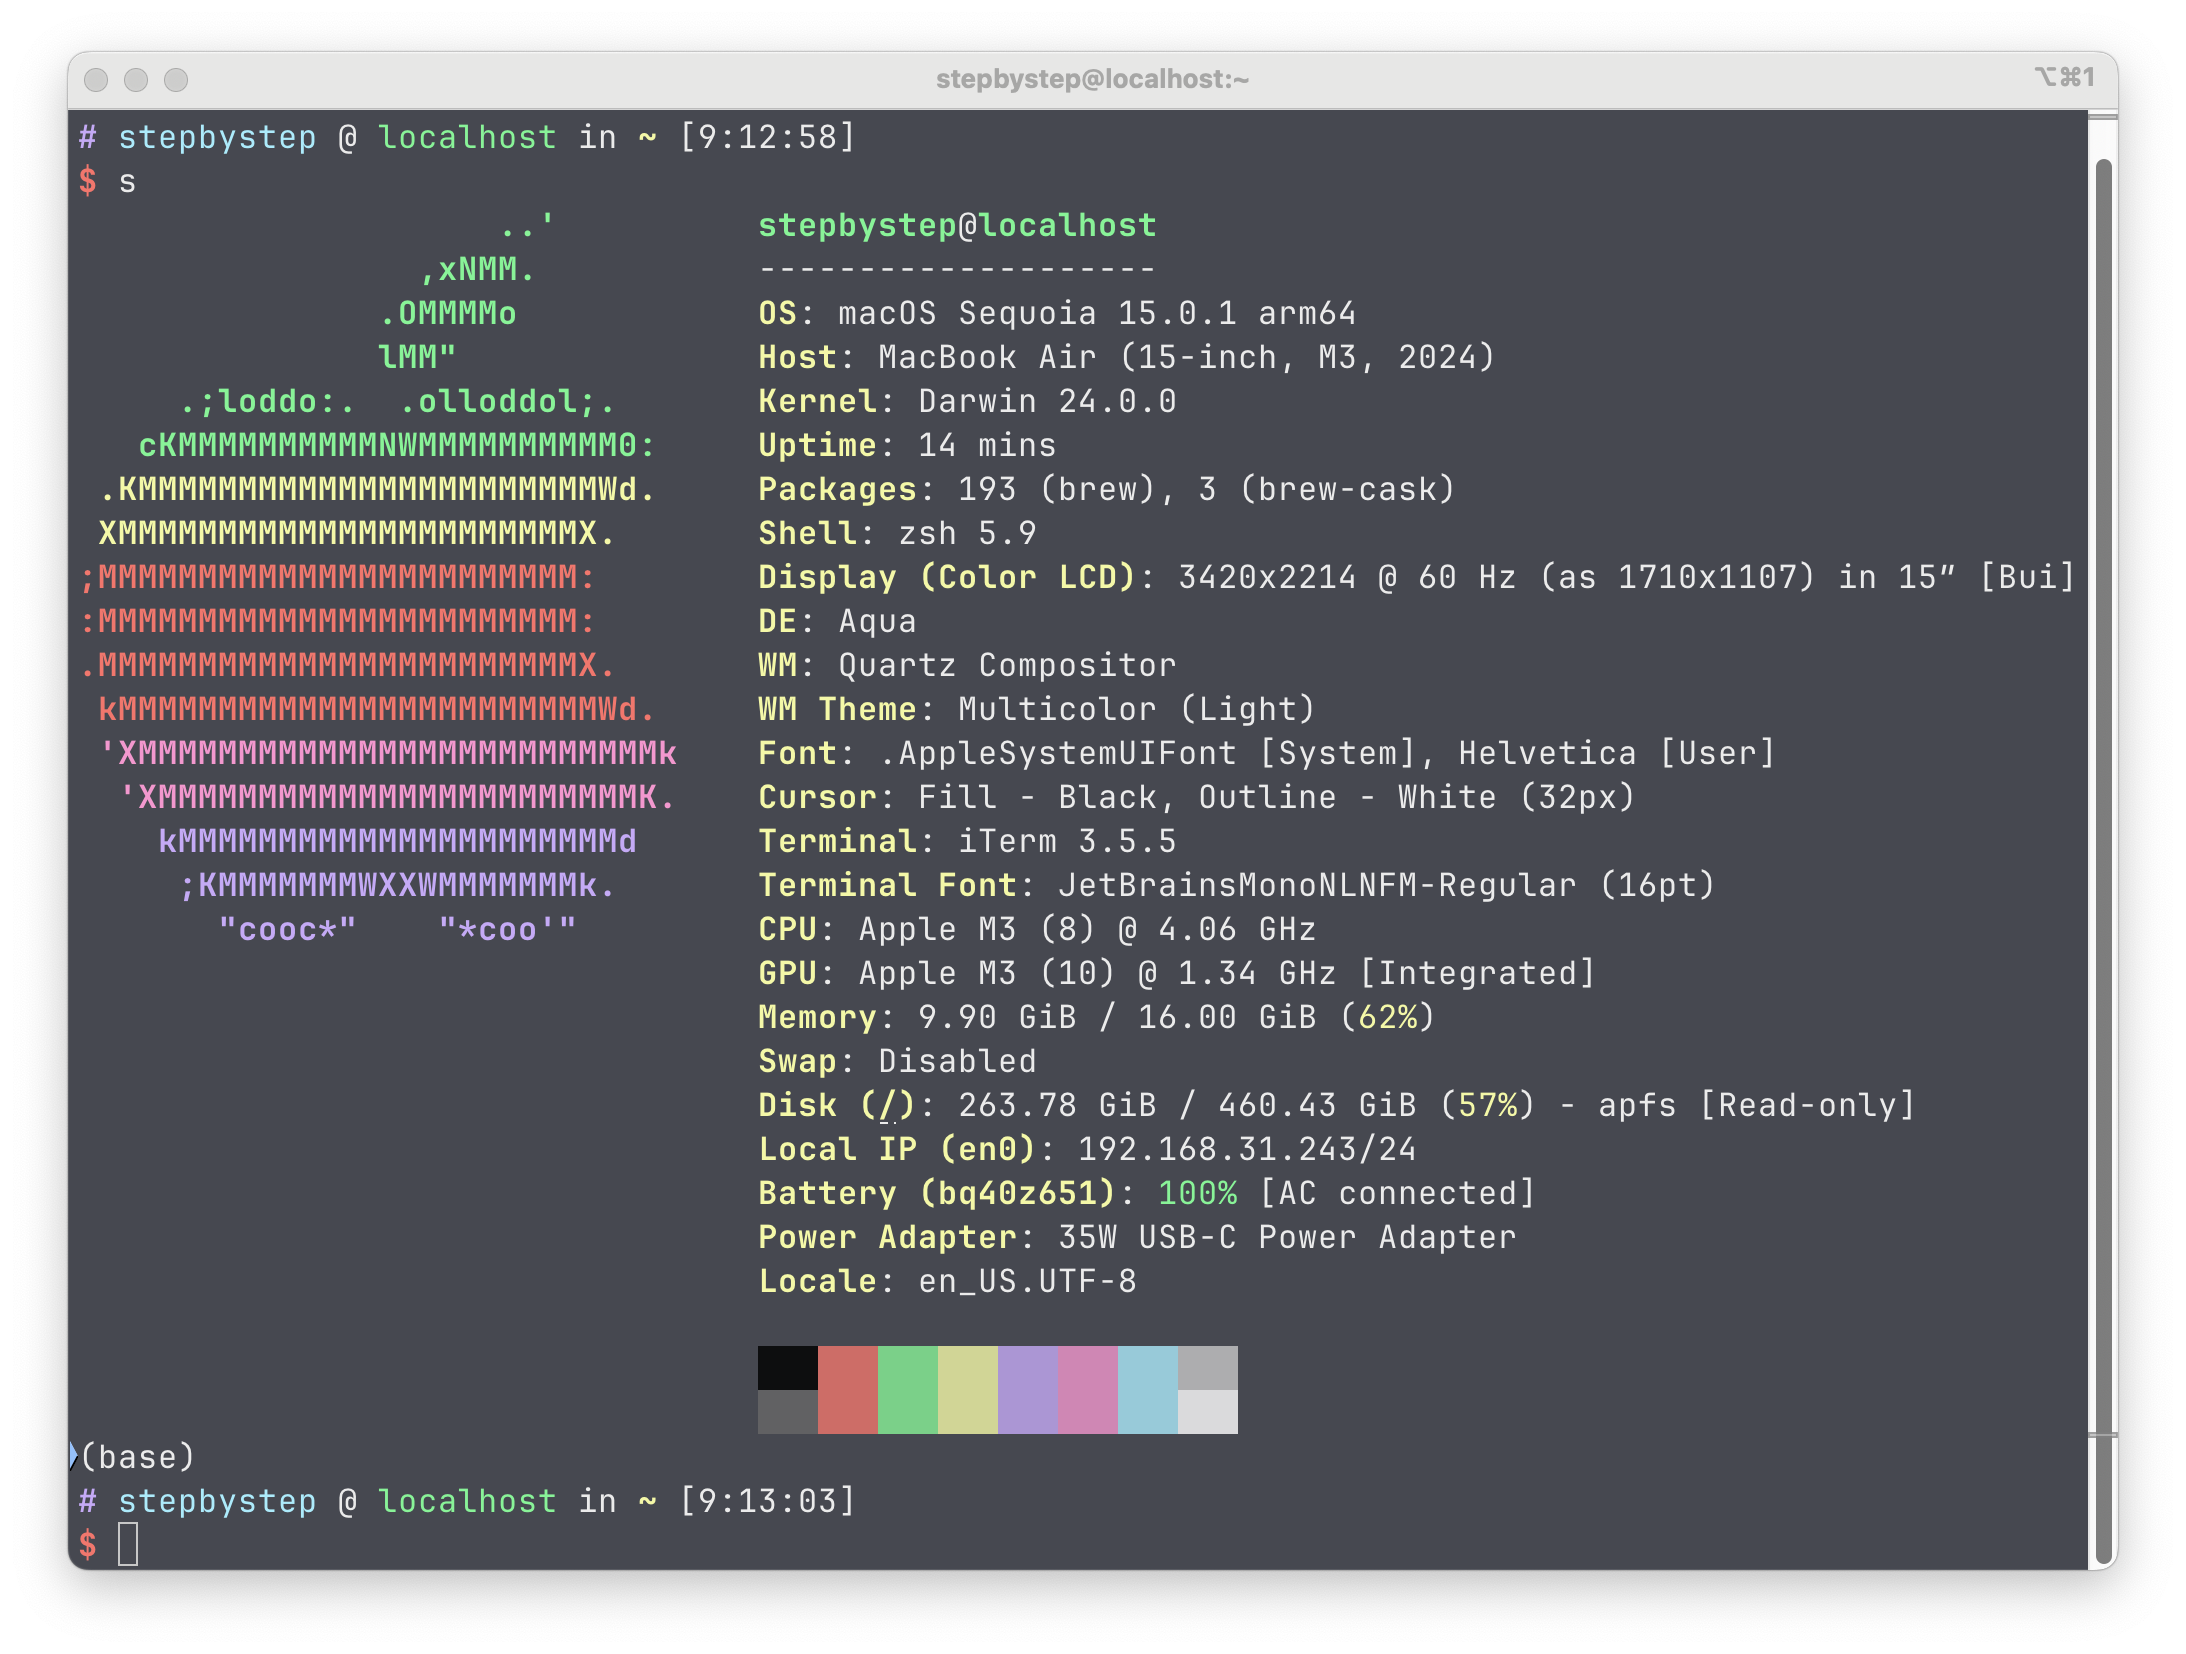Click the terminal cursor block at bottom prompt
The image size is (2186, 1654).
128,1544
